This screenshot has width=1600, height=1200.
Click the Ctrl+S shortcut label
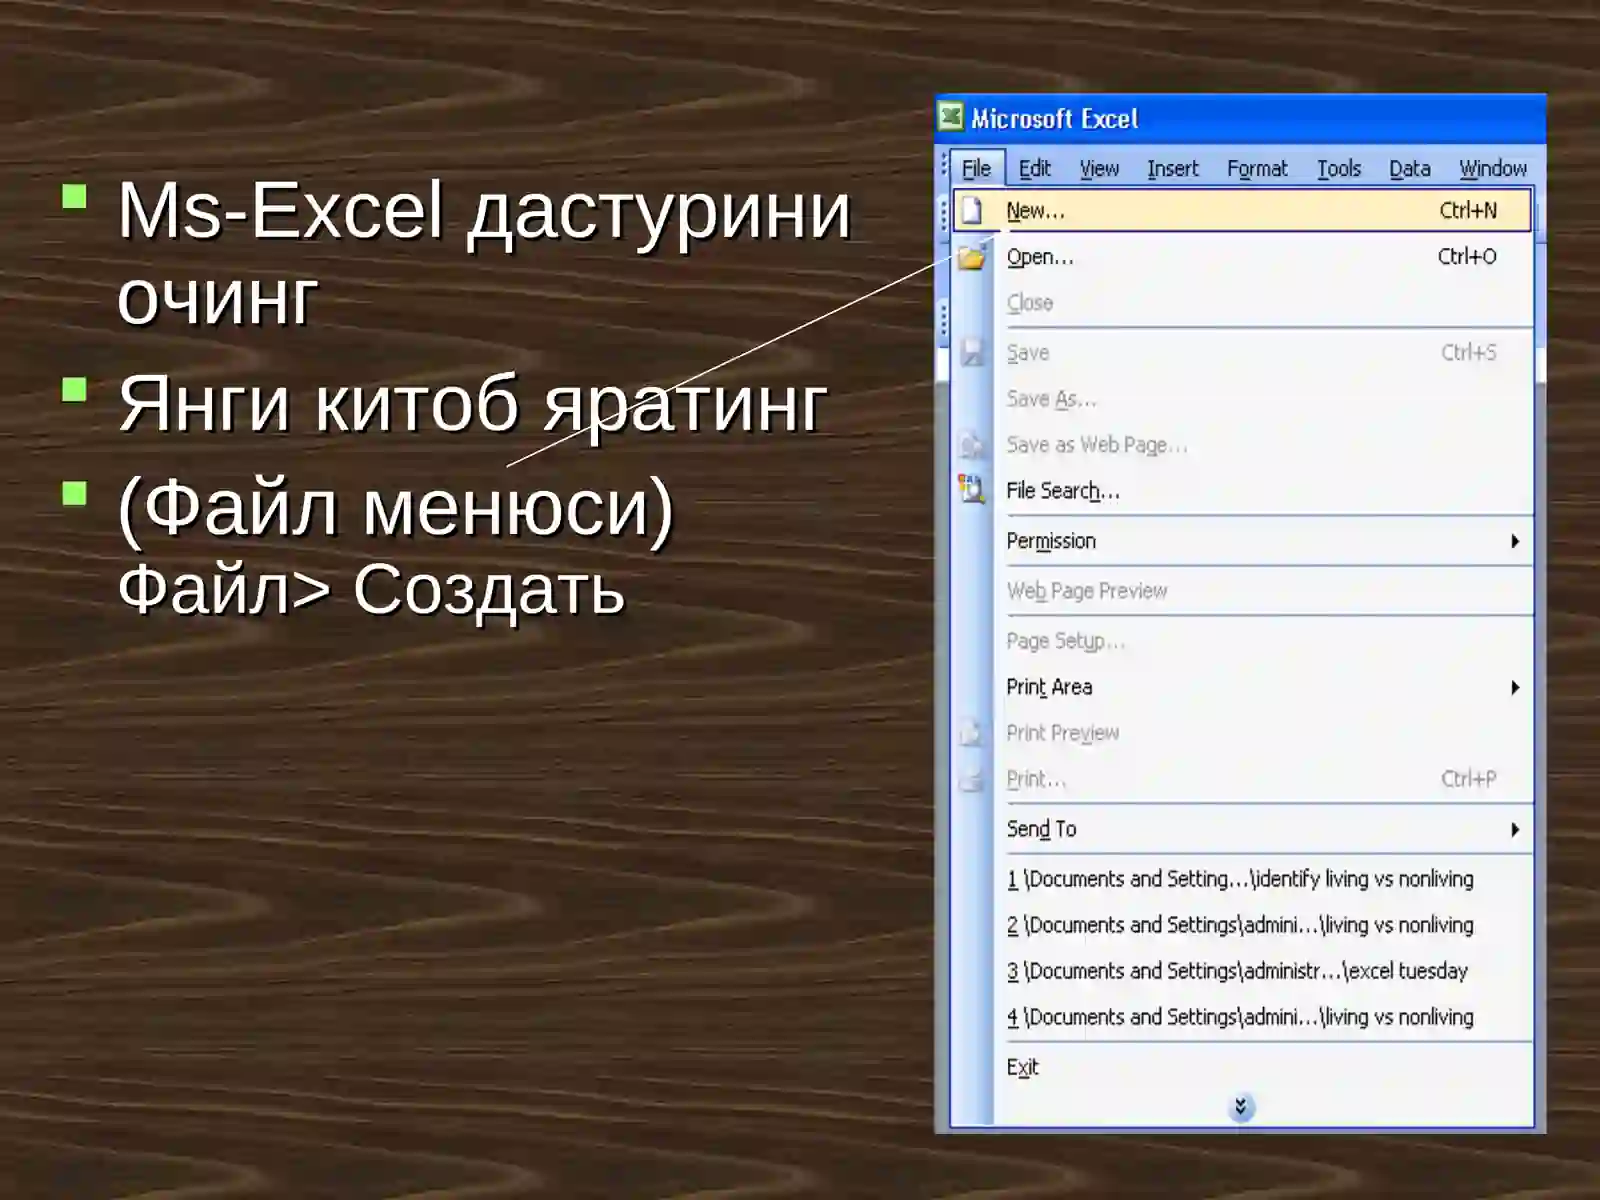pyautogui.click(x=1469, y=352)
